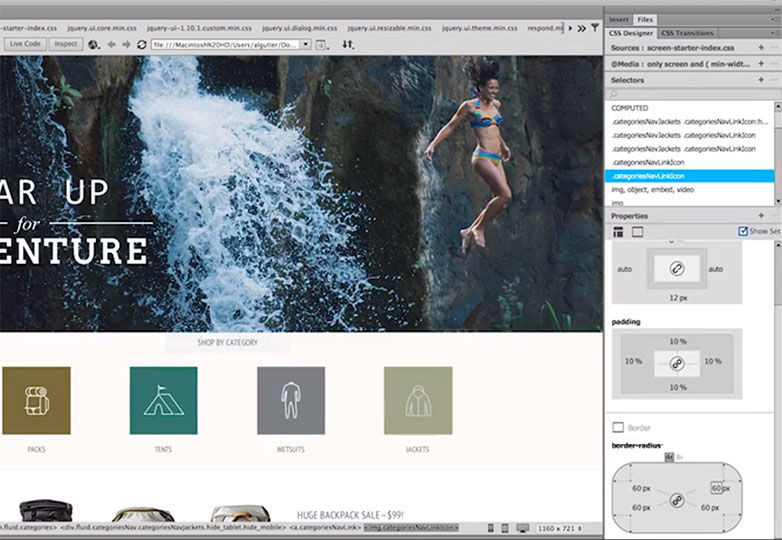Show more related files with the double arrow

coord(580,28)
